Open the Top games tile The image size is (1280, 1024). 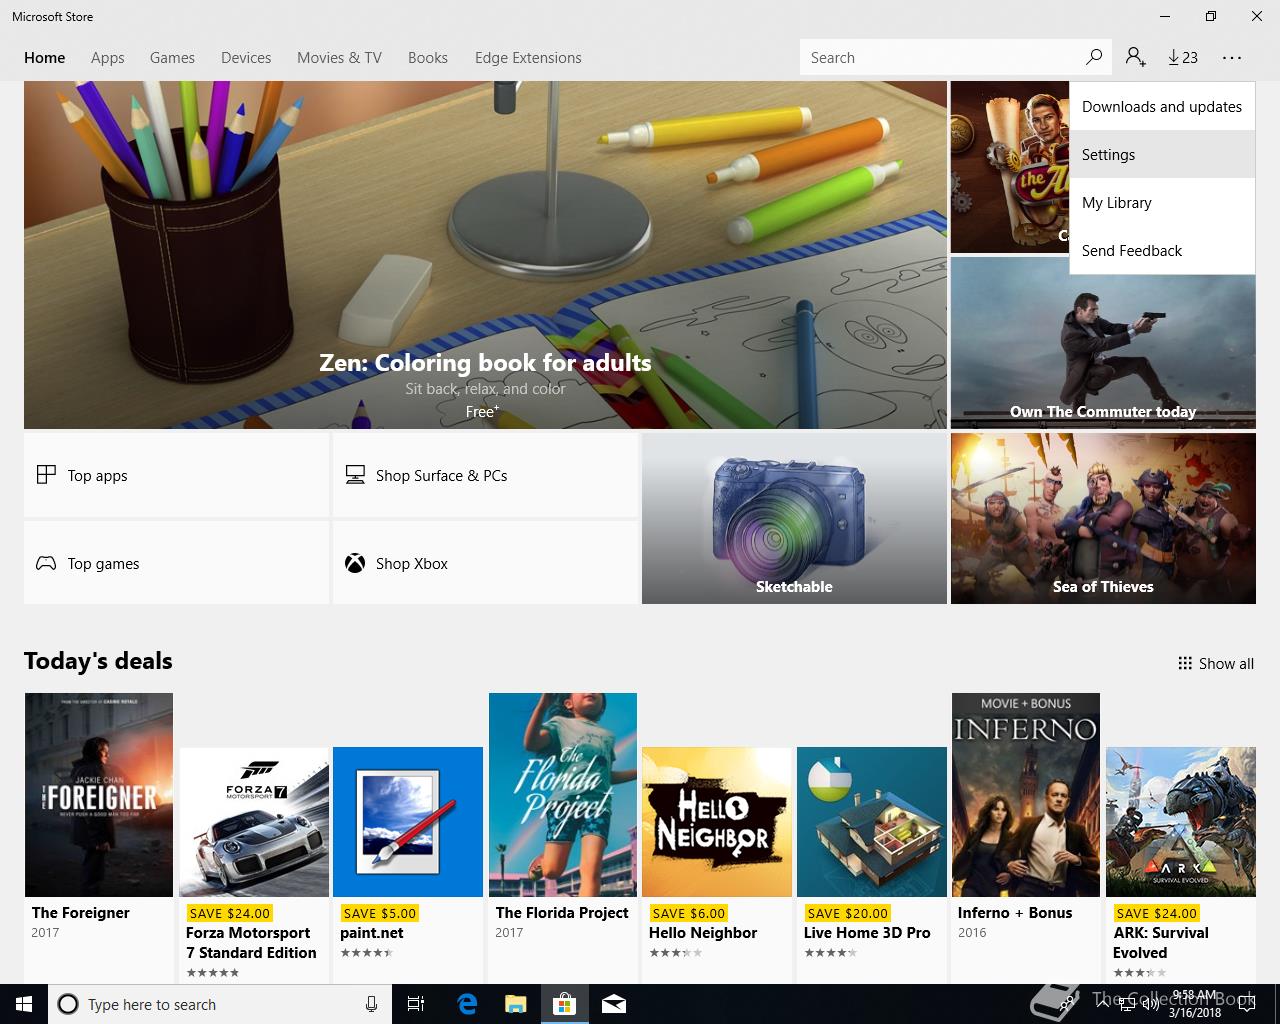click(176, 563)
